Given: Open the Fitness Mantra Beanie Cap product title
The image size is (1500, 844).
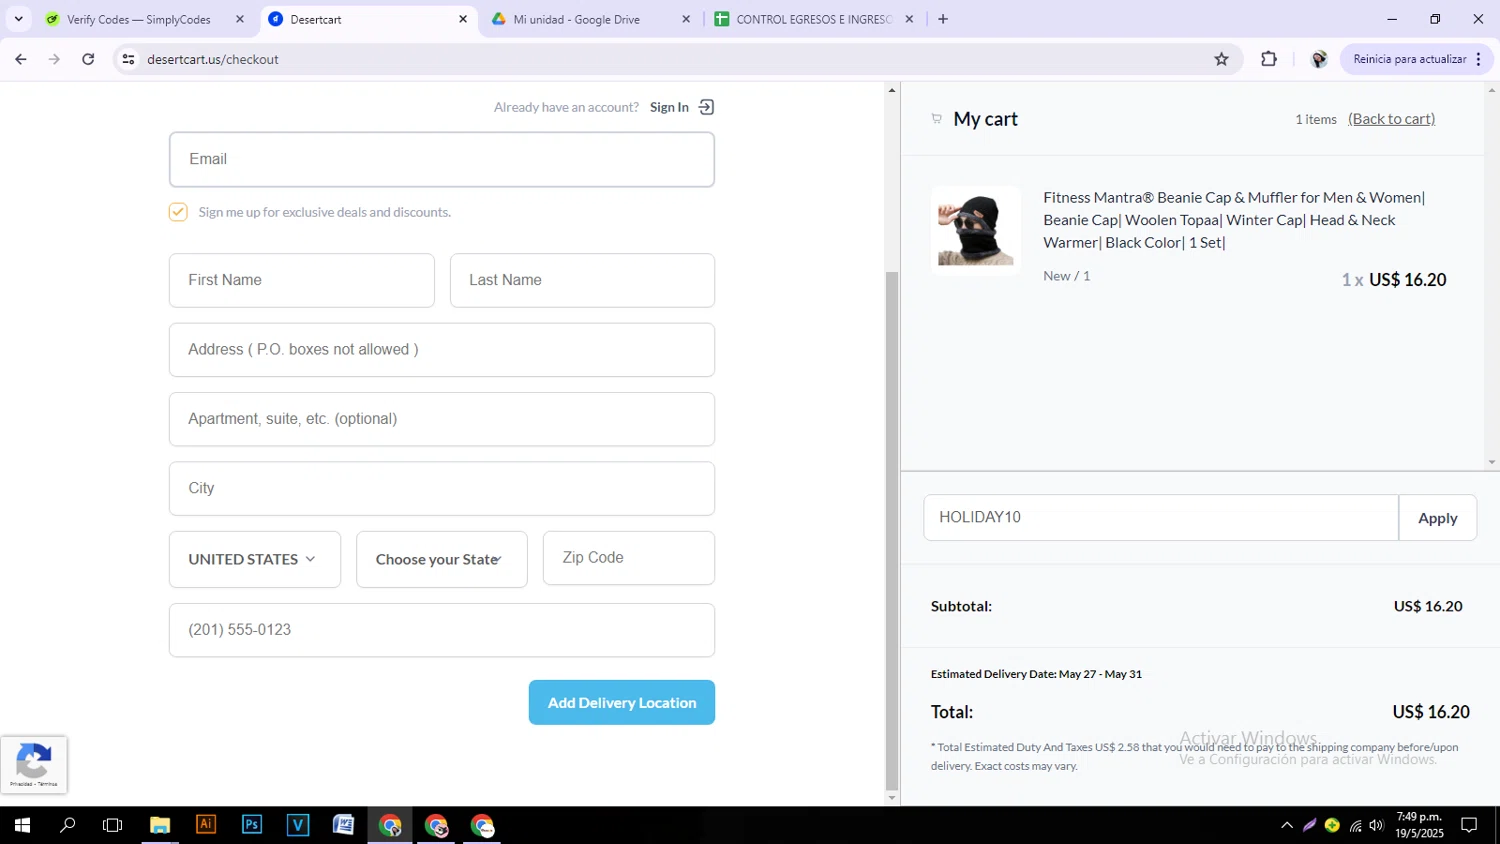Looking at the screenshot, I should pos(1234,220).
